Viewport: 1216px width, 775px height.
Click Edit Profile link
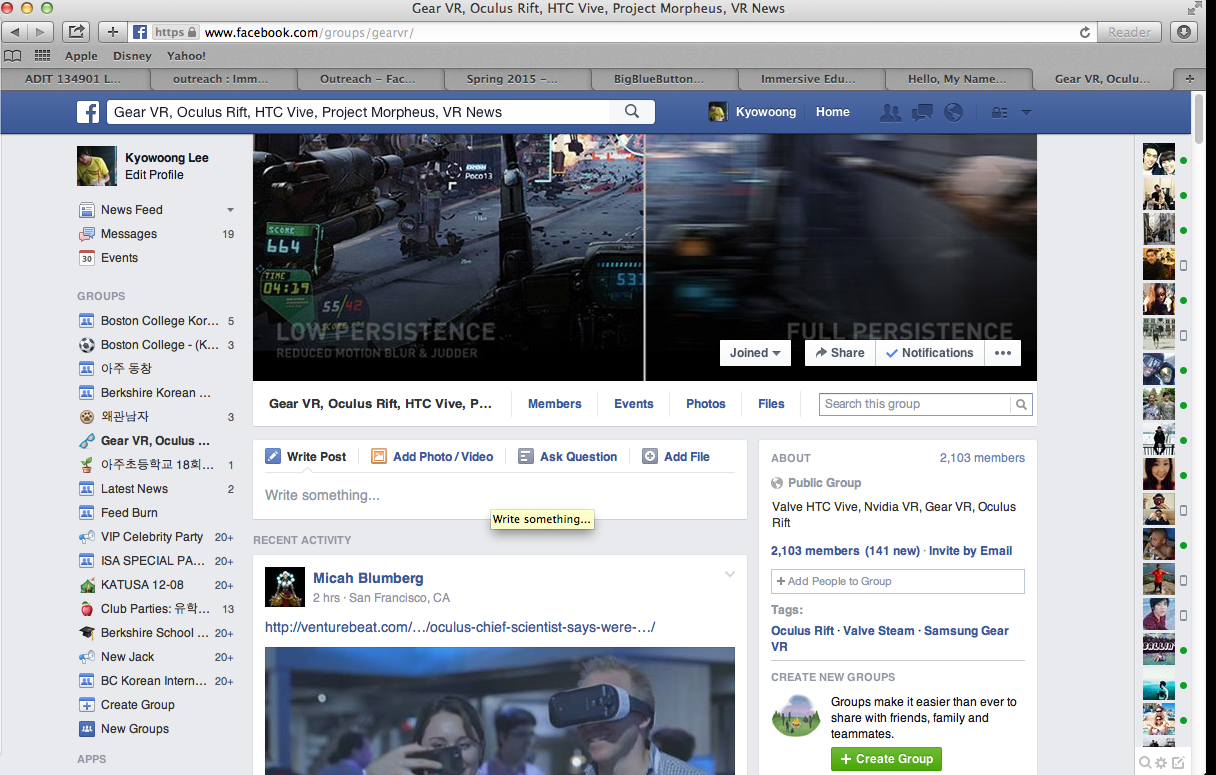pos(154,175)
